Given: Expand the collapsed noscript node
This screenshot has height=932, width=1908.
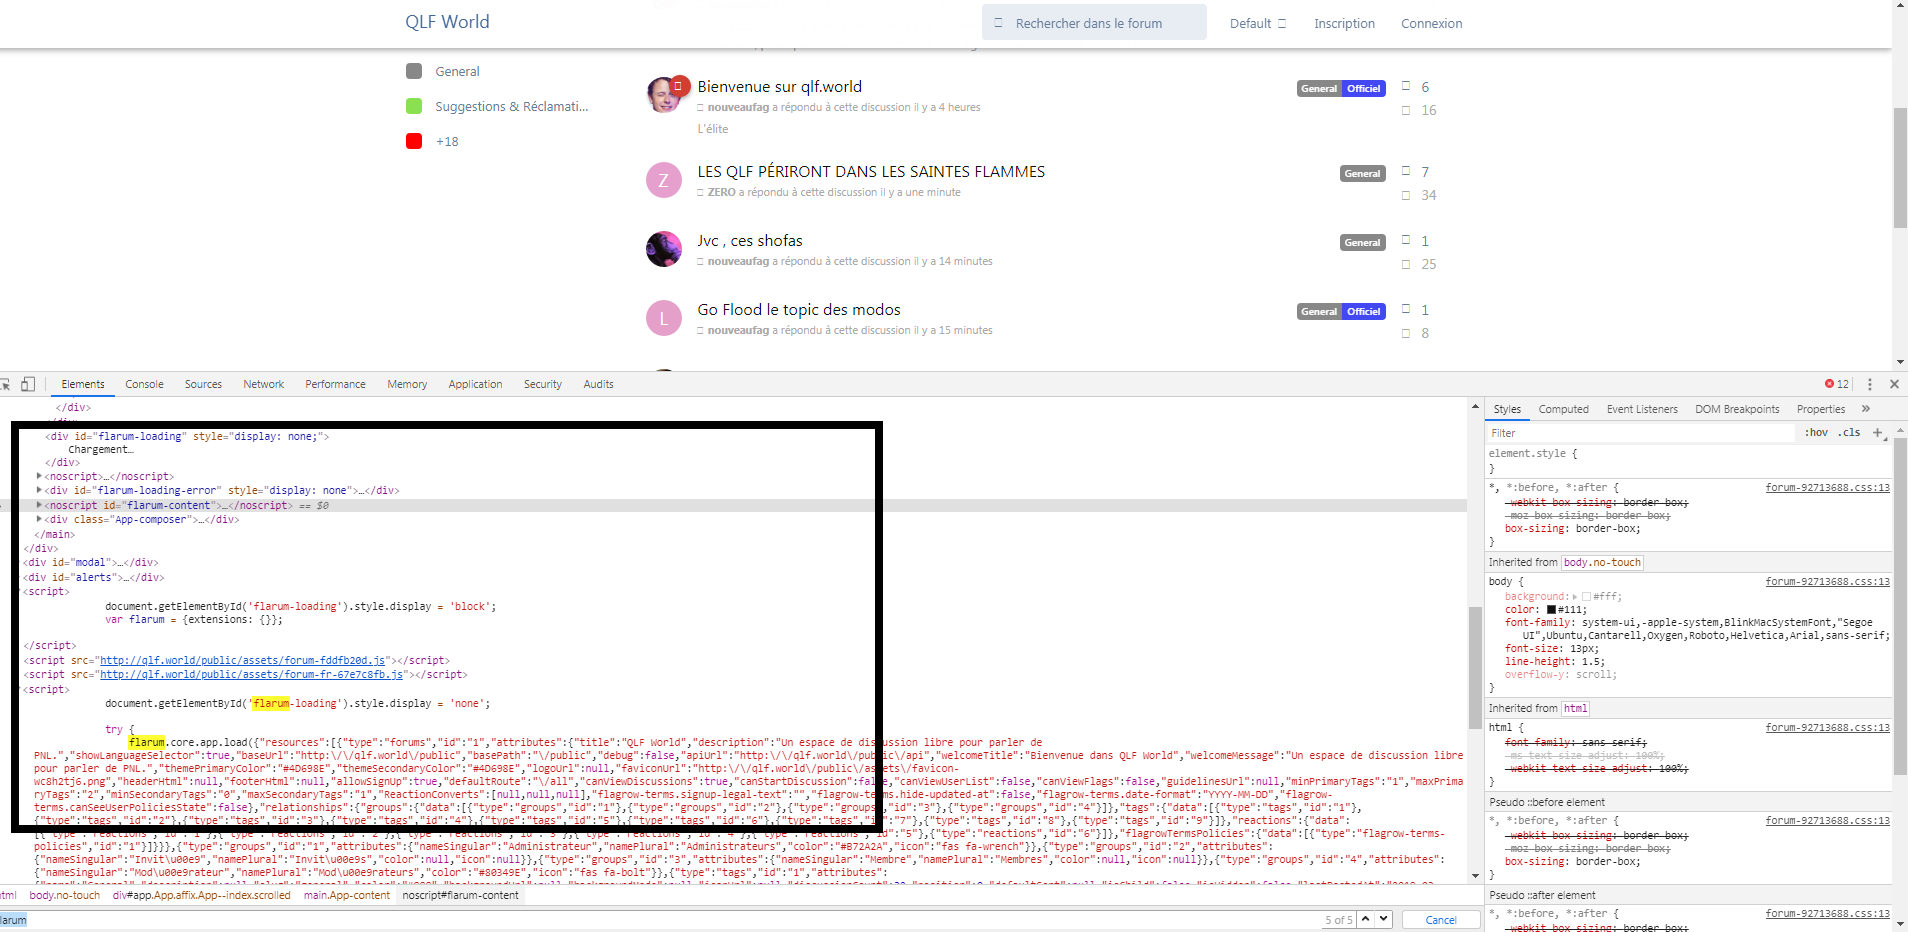Looking at the screenshot, I should pyautogui.click(x=39, y=476).
